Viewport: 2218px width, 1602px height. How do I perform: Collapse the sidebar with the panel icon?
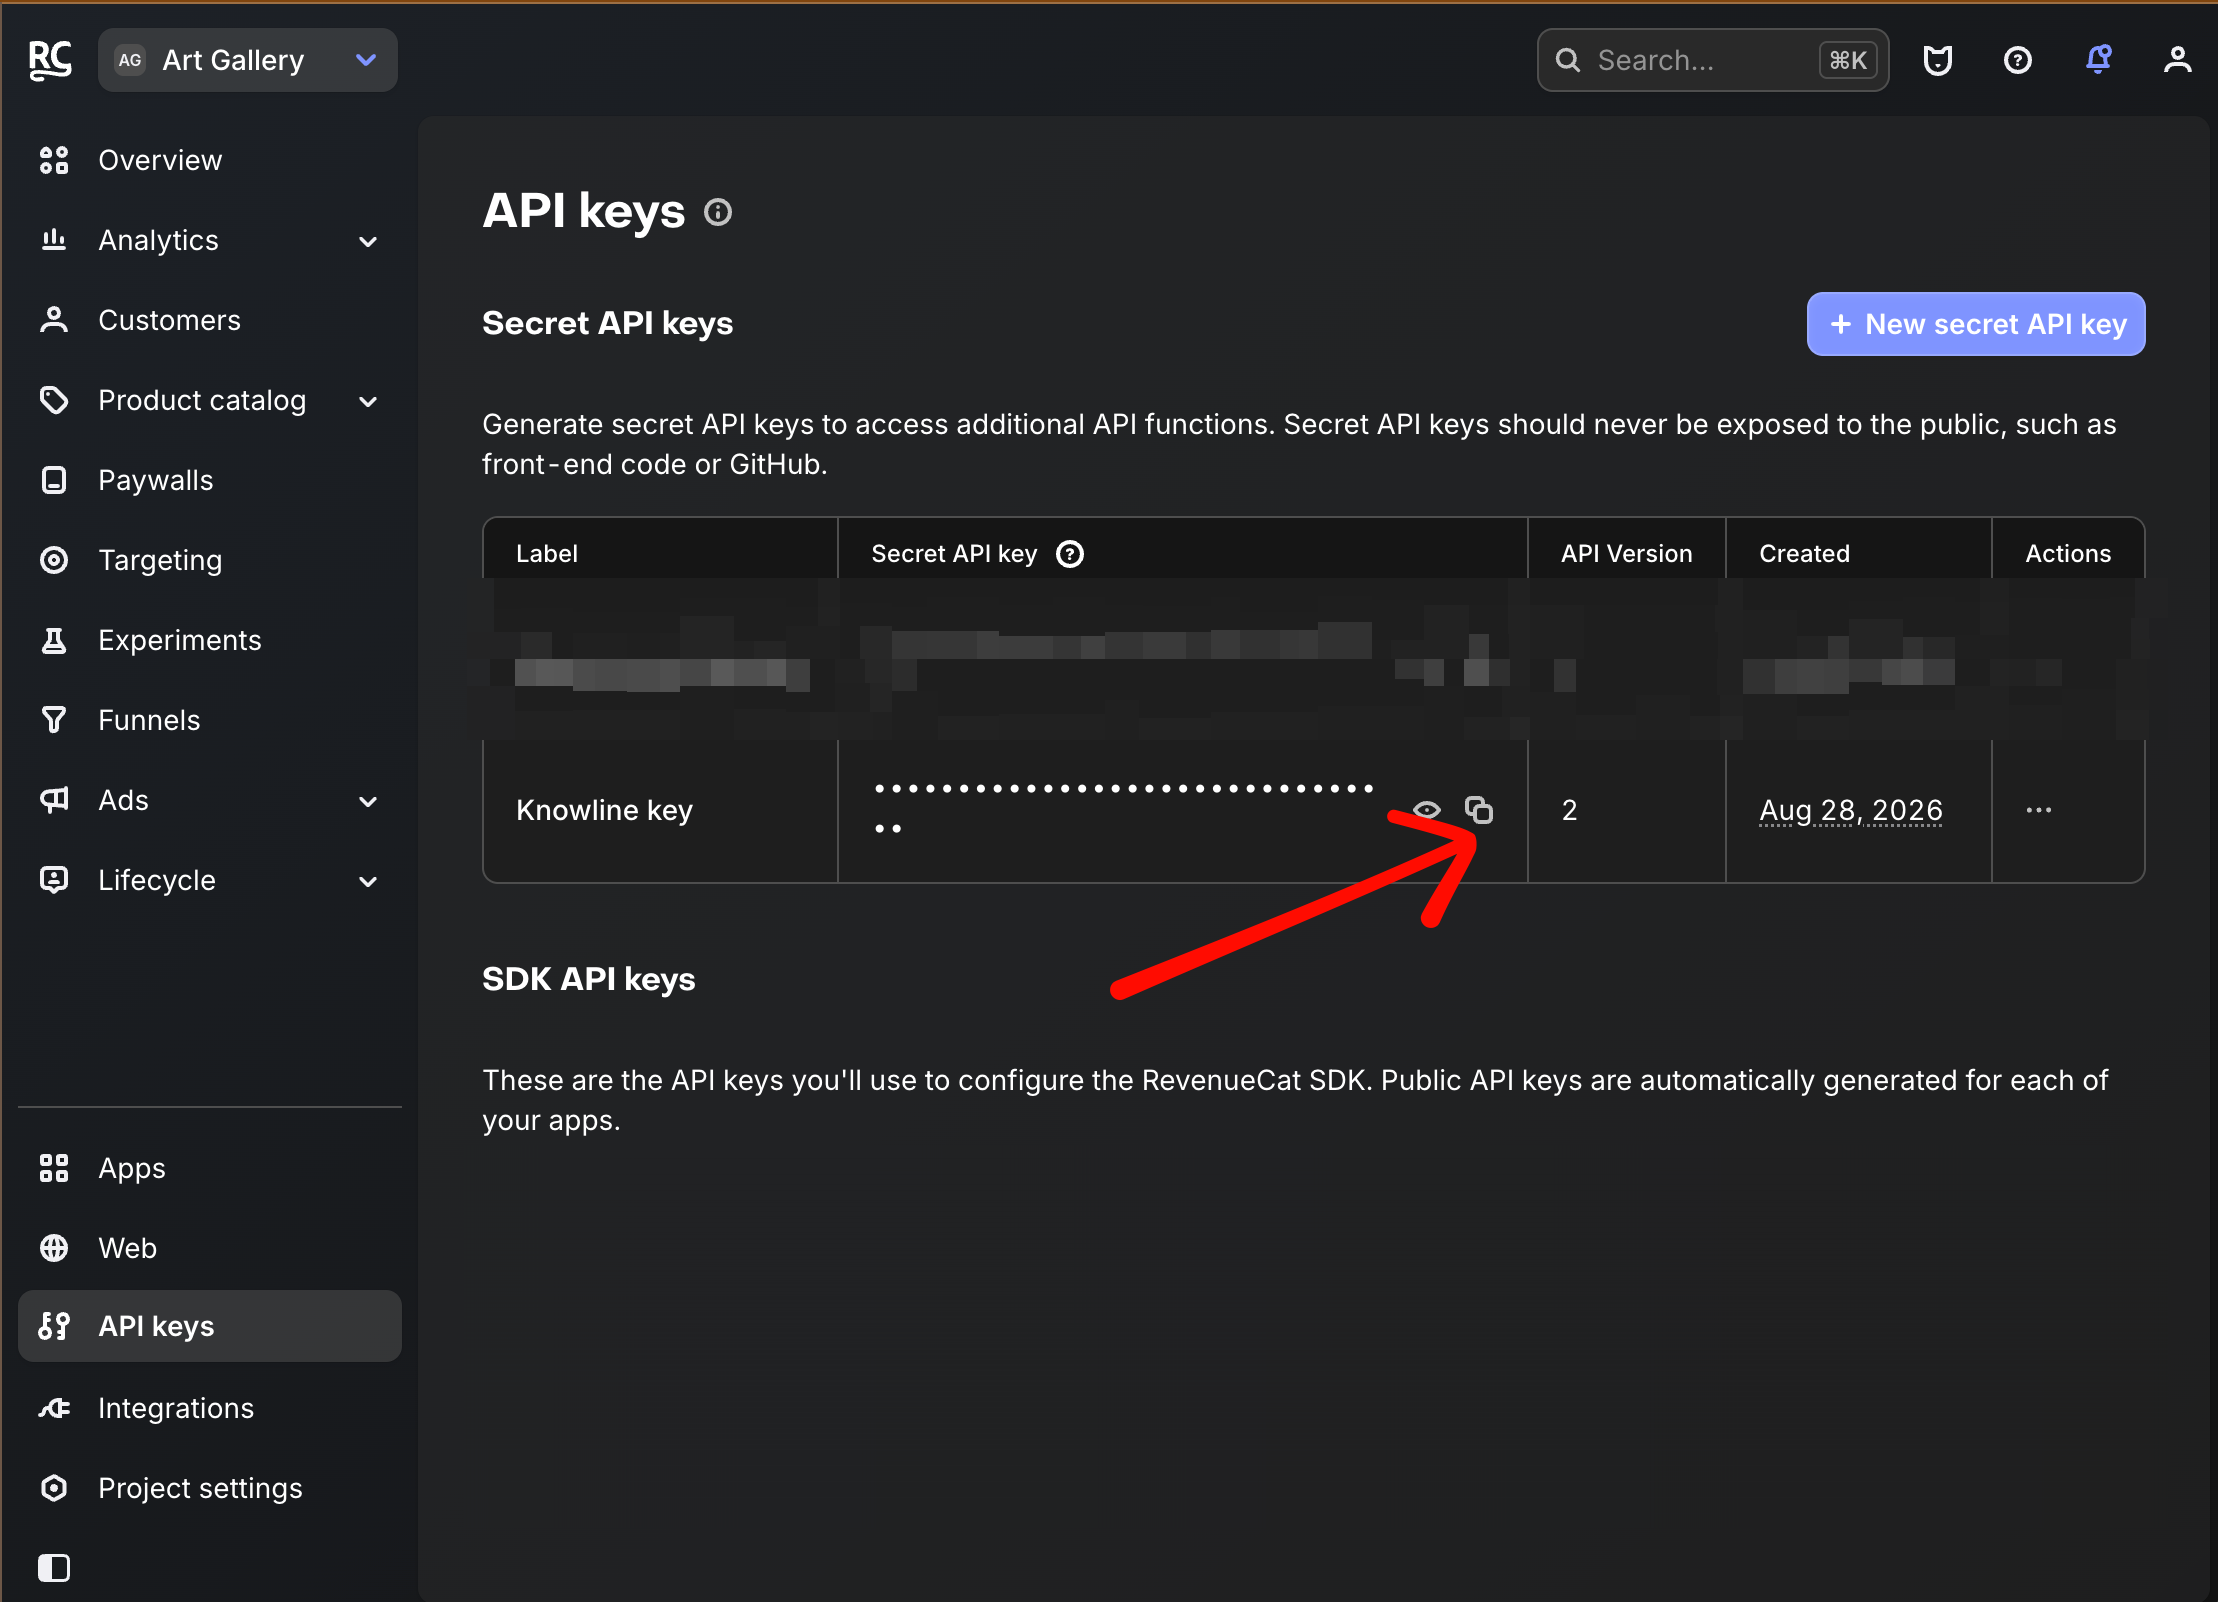(54, 1567)
